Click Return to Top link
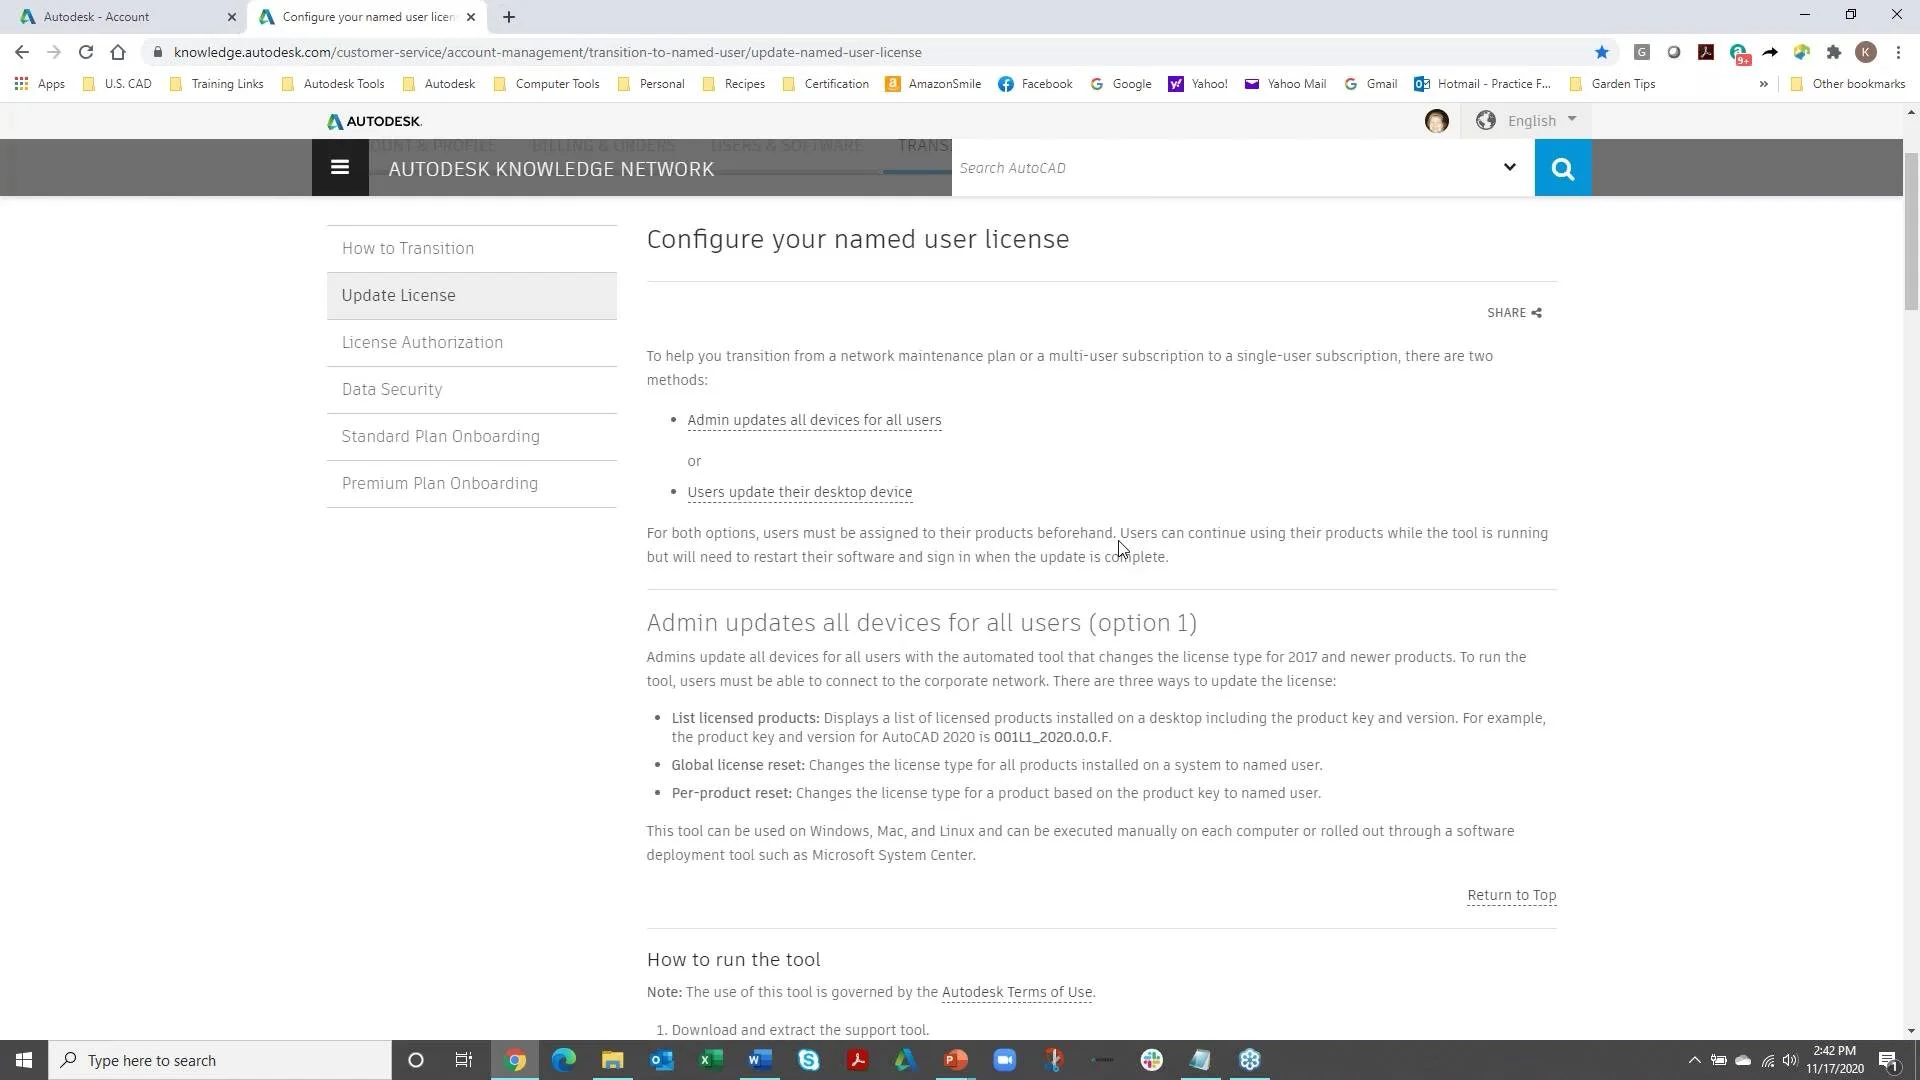The image size is (1920, 1080). pos(1511,895)
